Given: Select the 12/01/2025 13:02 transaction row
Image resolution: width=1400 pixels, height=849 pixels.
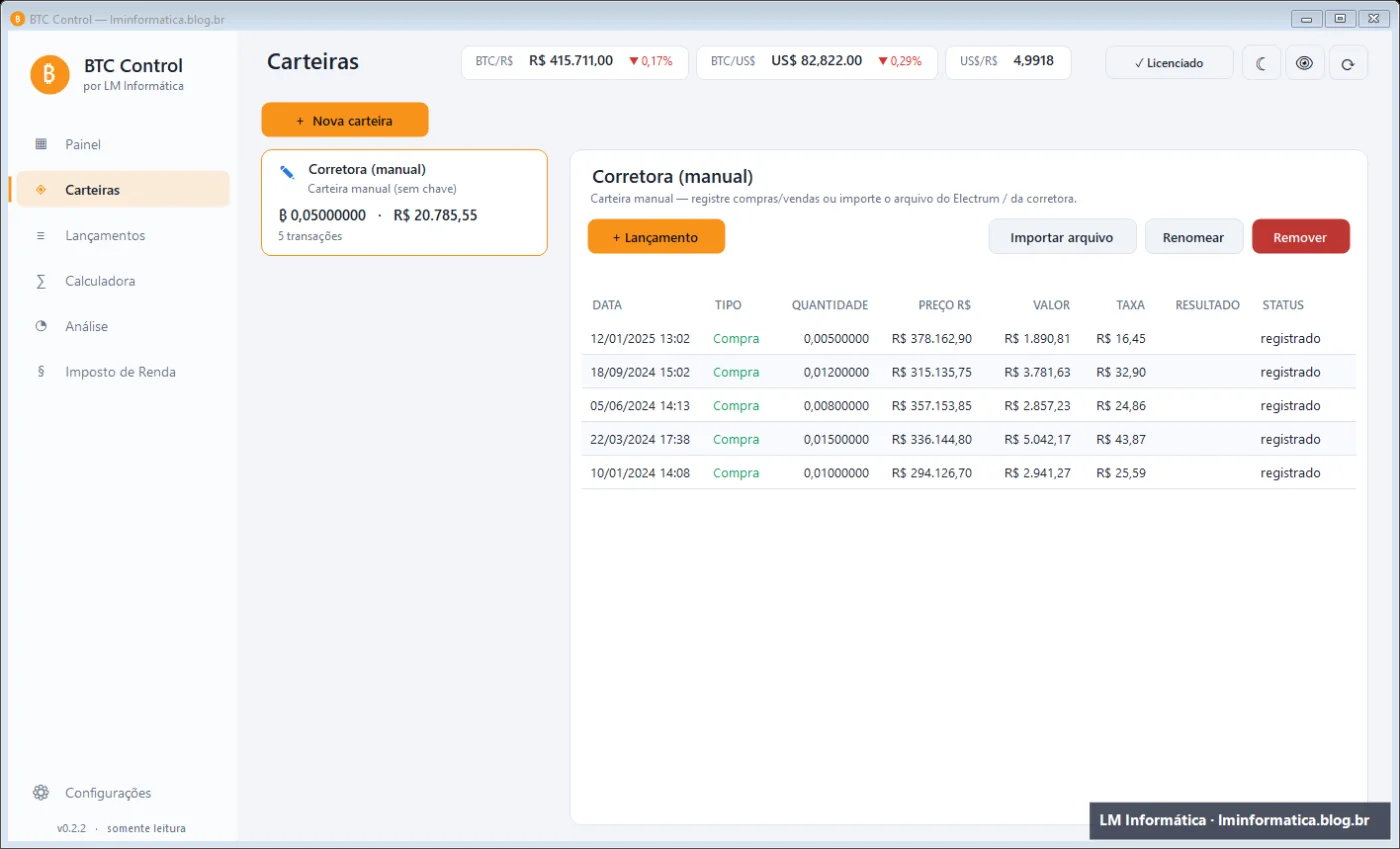Looking at the screenshot, I should [x=969, y=338].
